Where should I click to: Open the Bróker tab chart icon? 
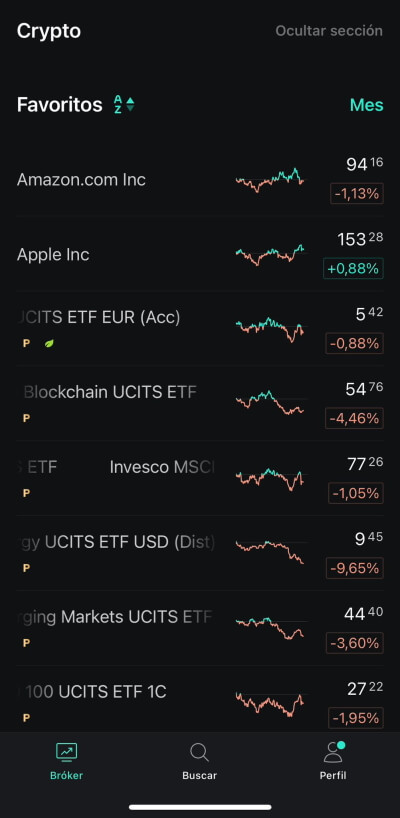tap(66, 752)
